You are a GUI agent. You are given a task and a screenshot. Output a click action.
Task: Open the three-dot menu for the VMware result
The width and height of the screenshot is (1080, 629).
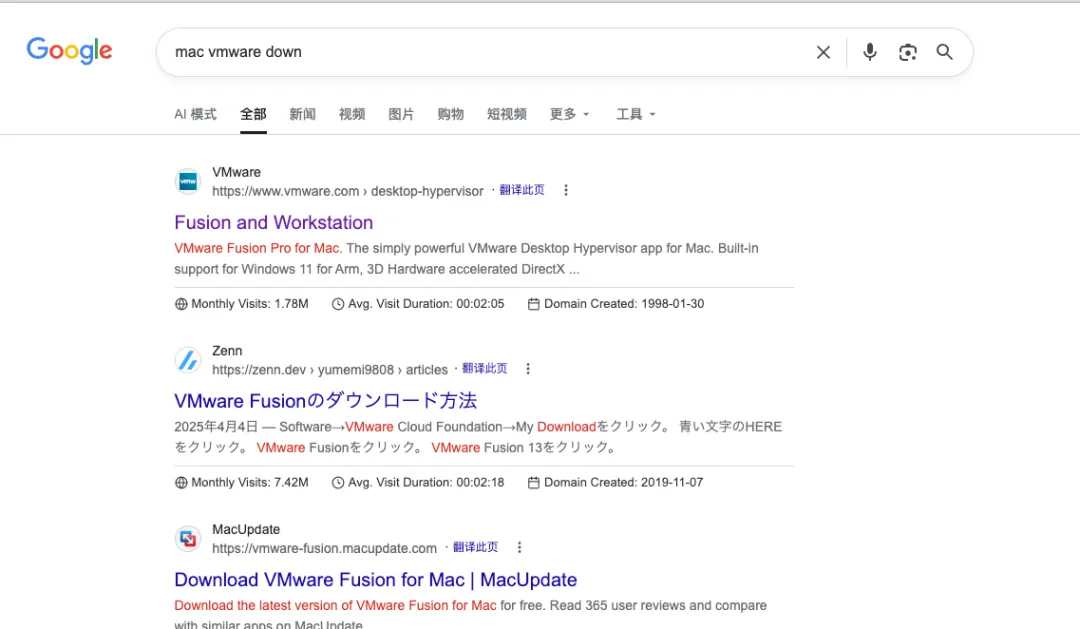565,190
